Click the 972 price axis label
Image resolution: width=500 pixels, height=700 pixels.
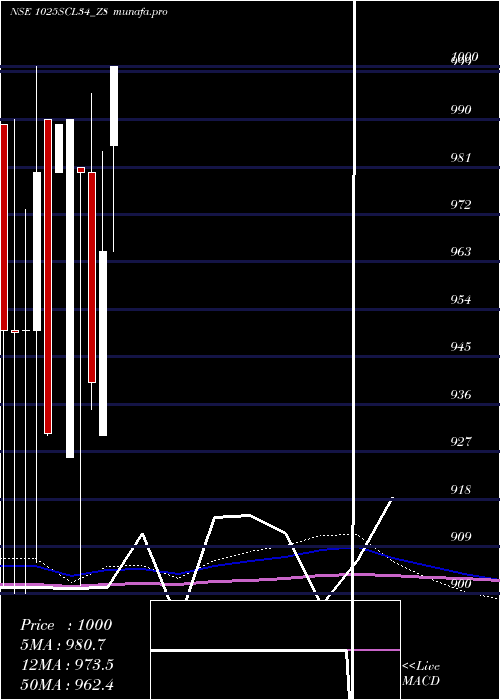point(461,205)
